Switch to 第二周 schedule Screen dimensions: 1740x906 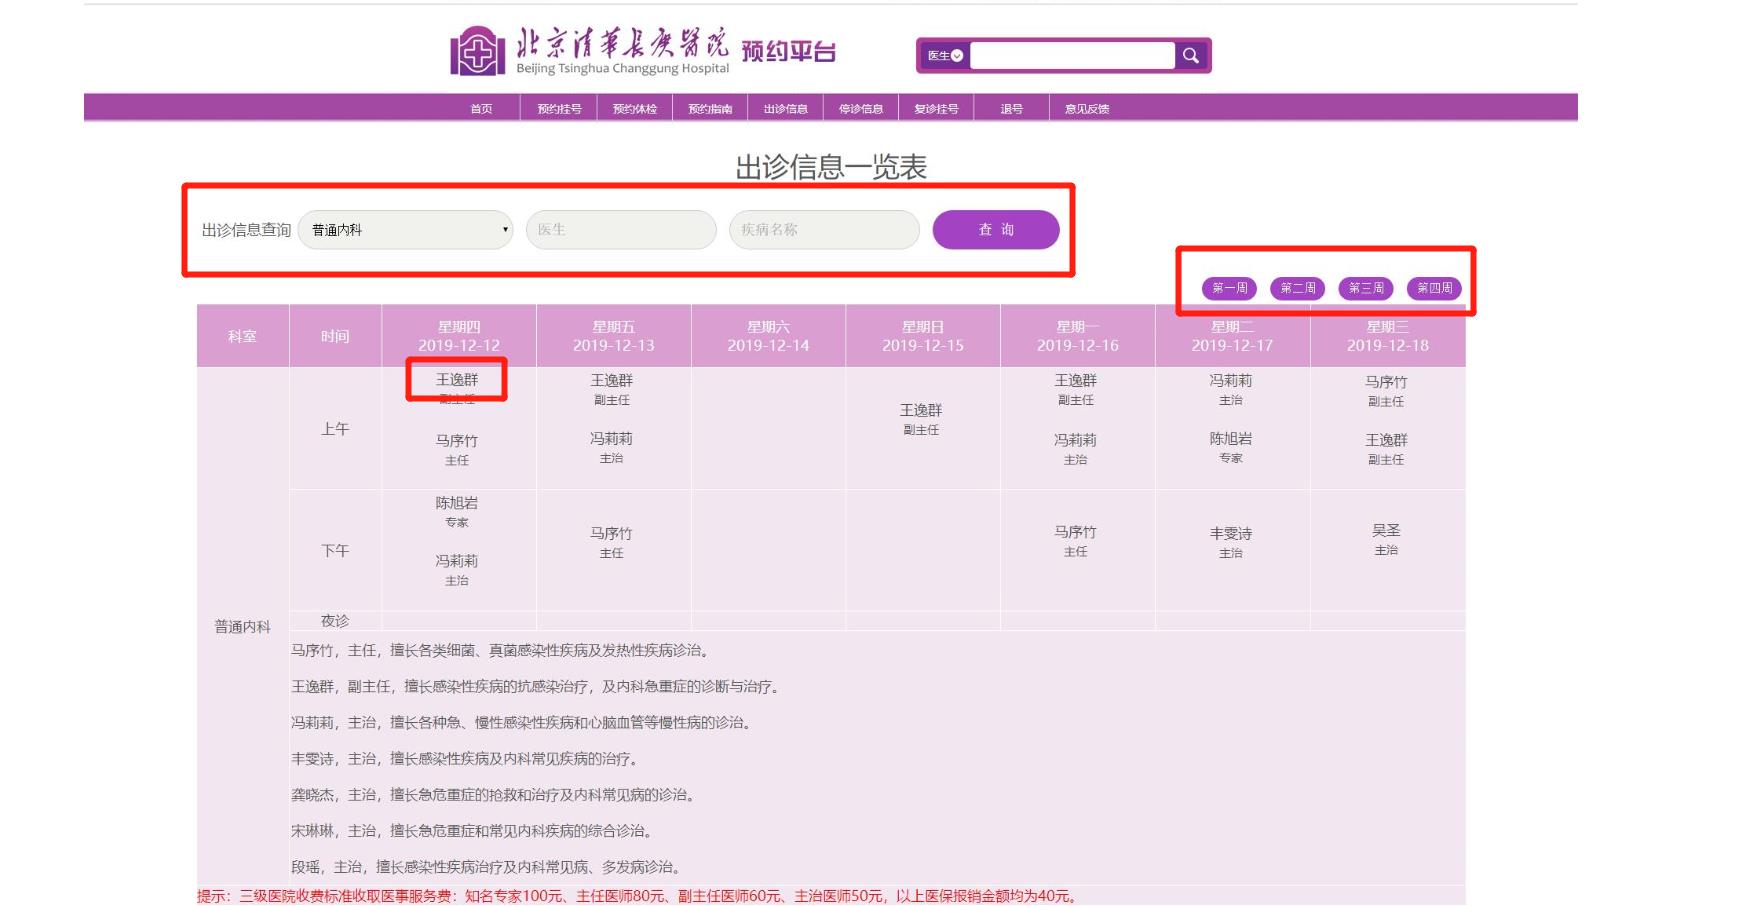(x=1297, y=288)
